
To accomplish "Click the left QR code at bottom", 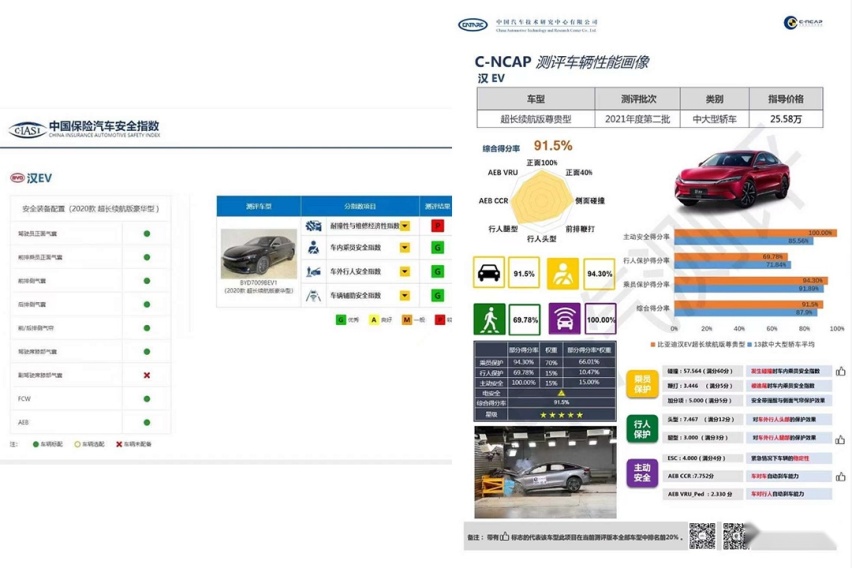I will click(702, 536).
